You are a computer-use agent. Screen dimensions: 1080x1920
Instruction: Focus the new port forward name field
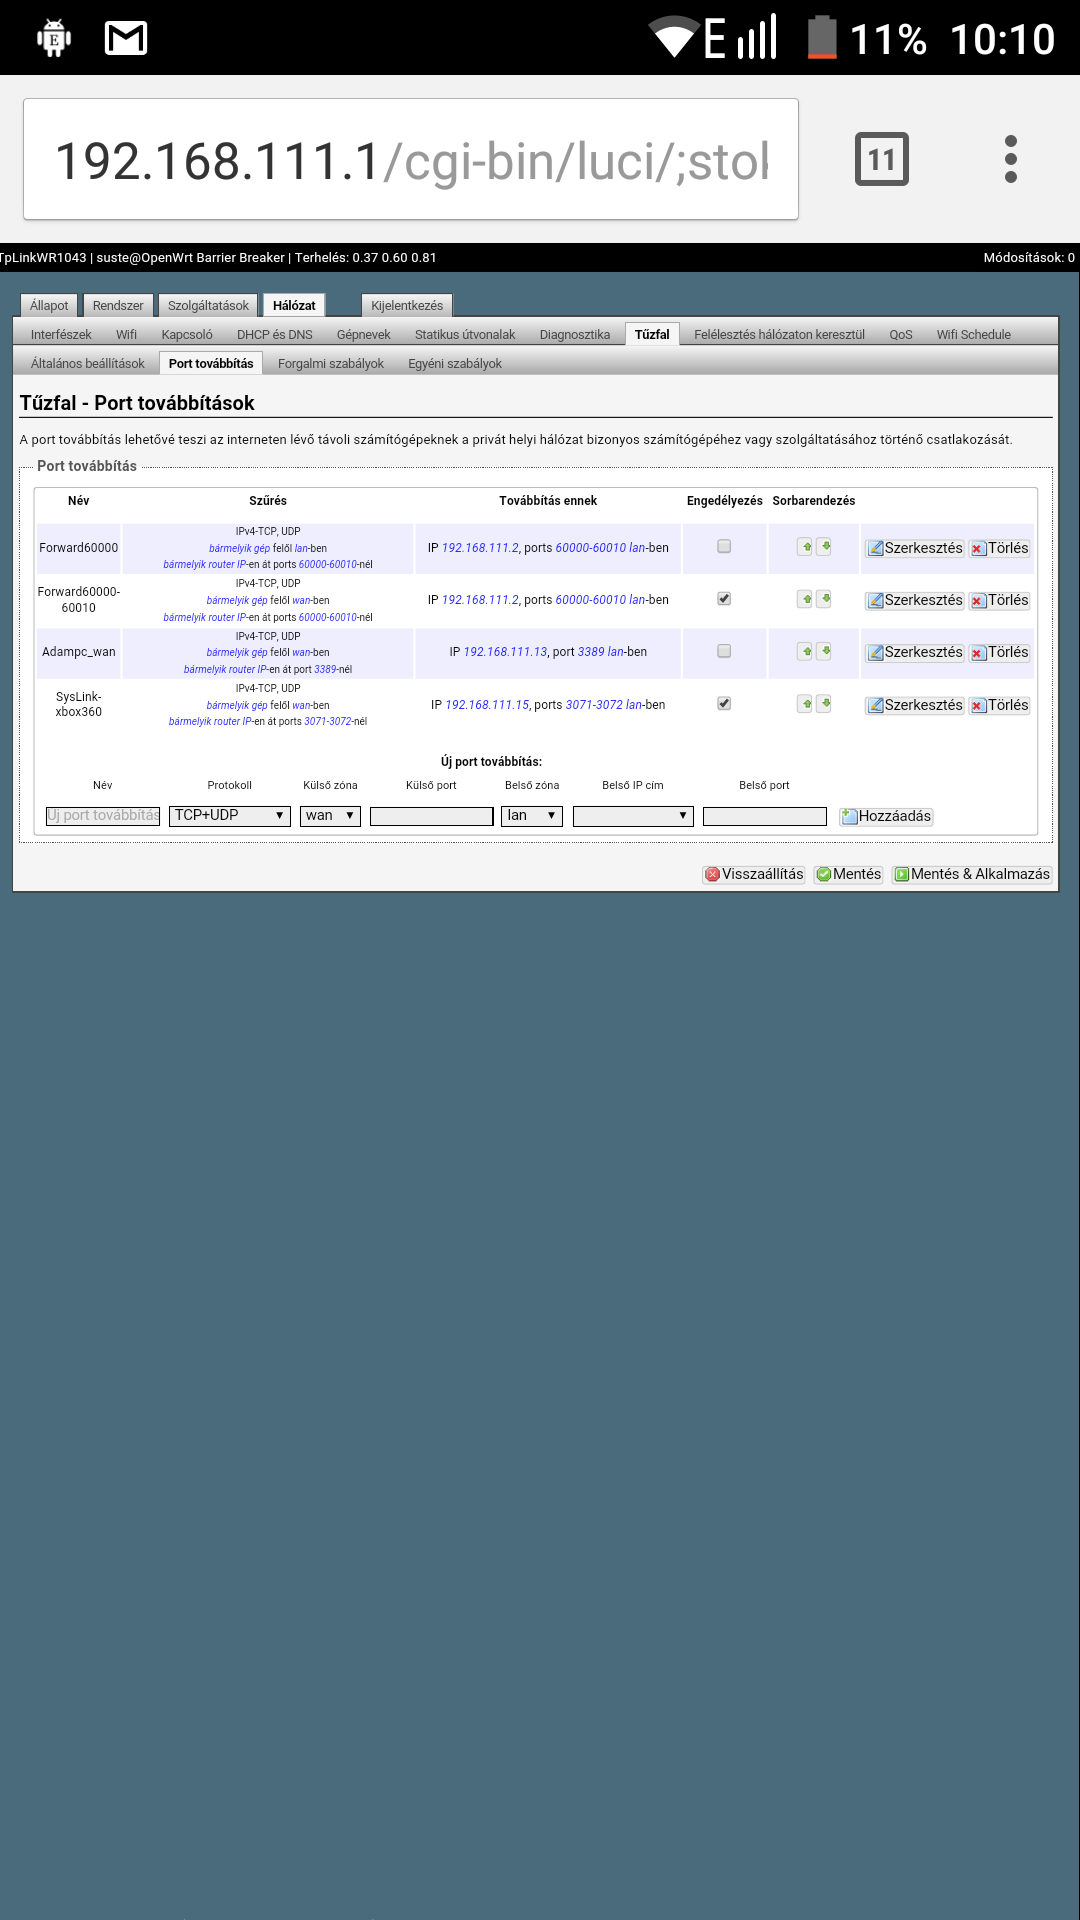[x=103, y=816]
